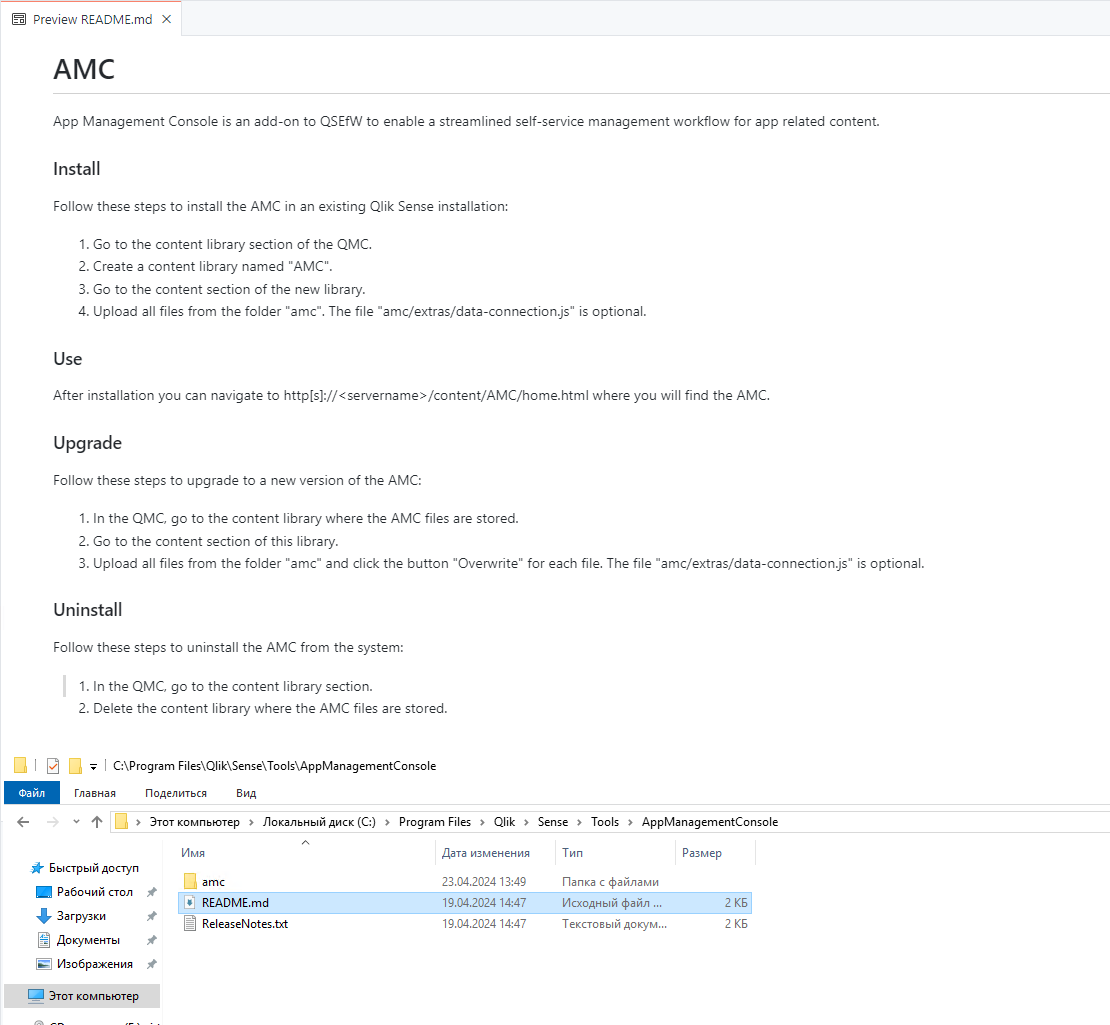Click the folder icon in the address bar
The image size is (1110, 1025).
click(122, 821)
